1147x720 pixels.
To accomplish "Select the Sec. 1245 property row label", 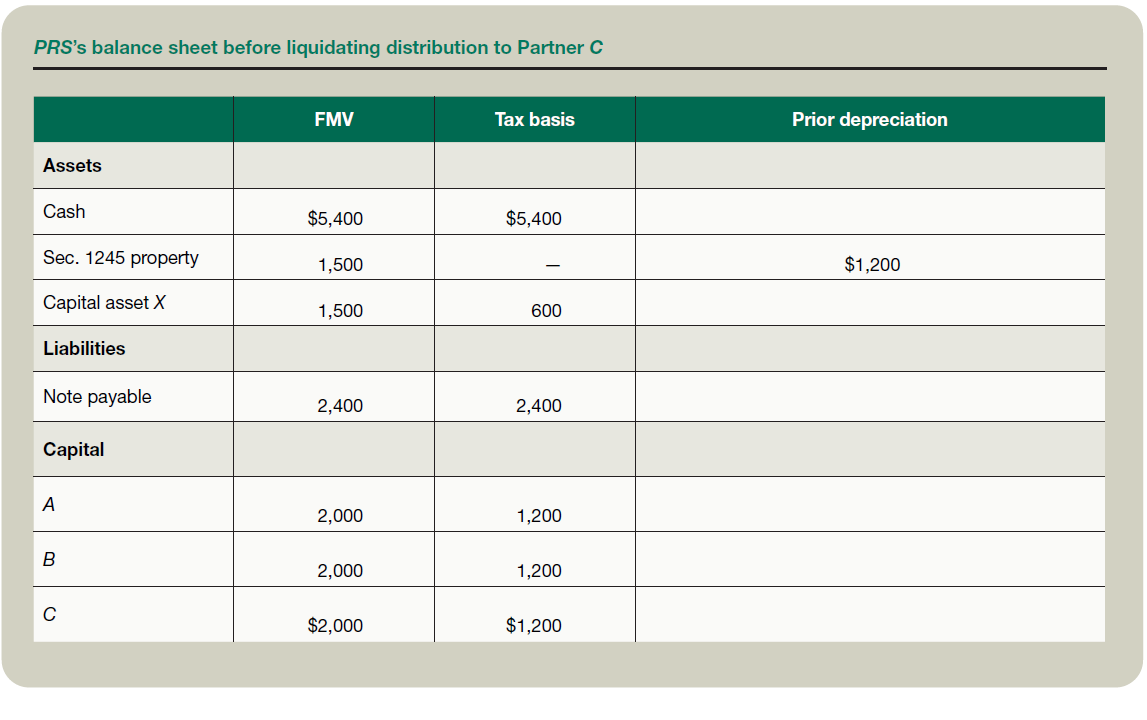I will pyautogui.click(x=121, y=258).
